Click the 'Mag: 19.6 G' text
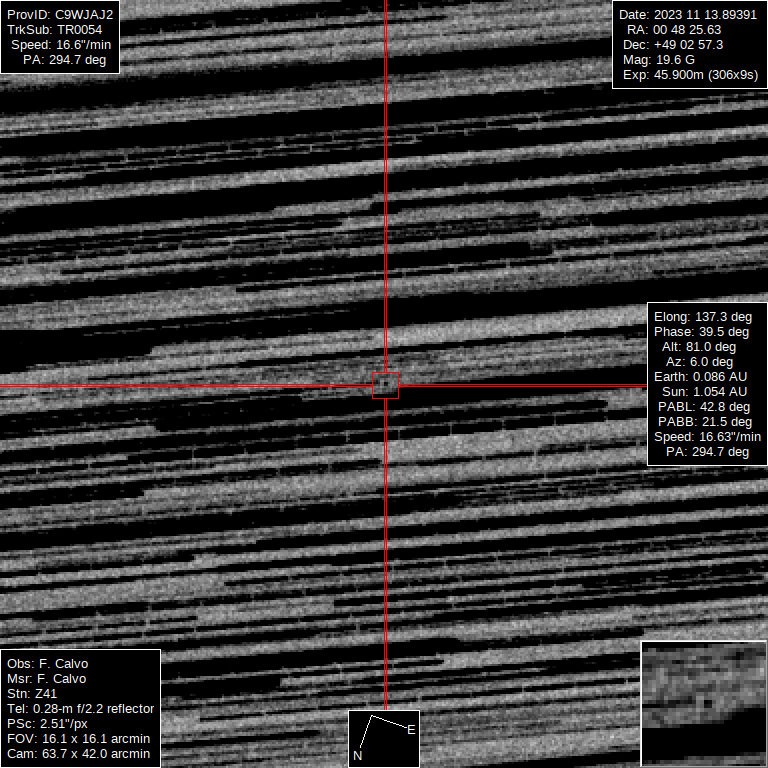This screenshot has height=768, width=768. click(x=659, y=60)
